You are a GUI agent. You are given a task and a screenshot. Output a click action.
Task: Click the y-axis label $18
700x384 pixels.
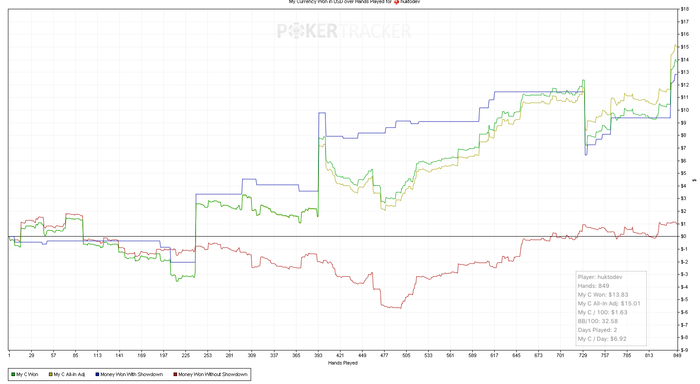click(x=684, y=9)
